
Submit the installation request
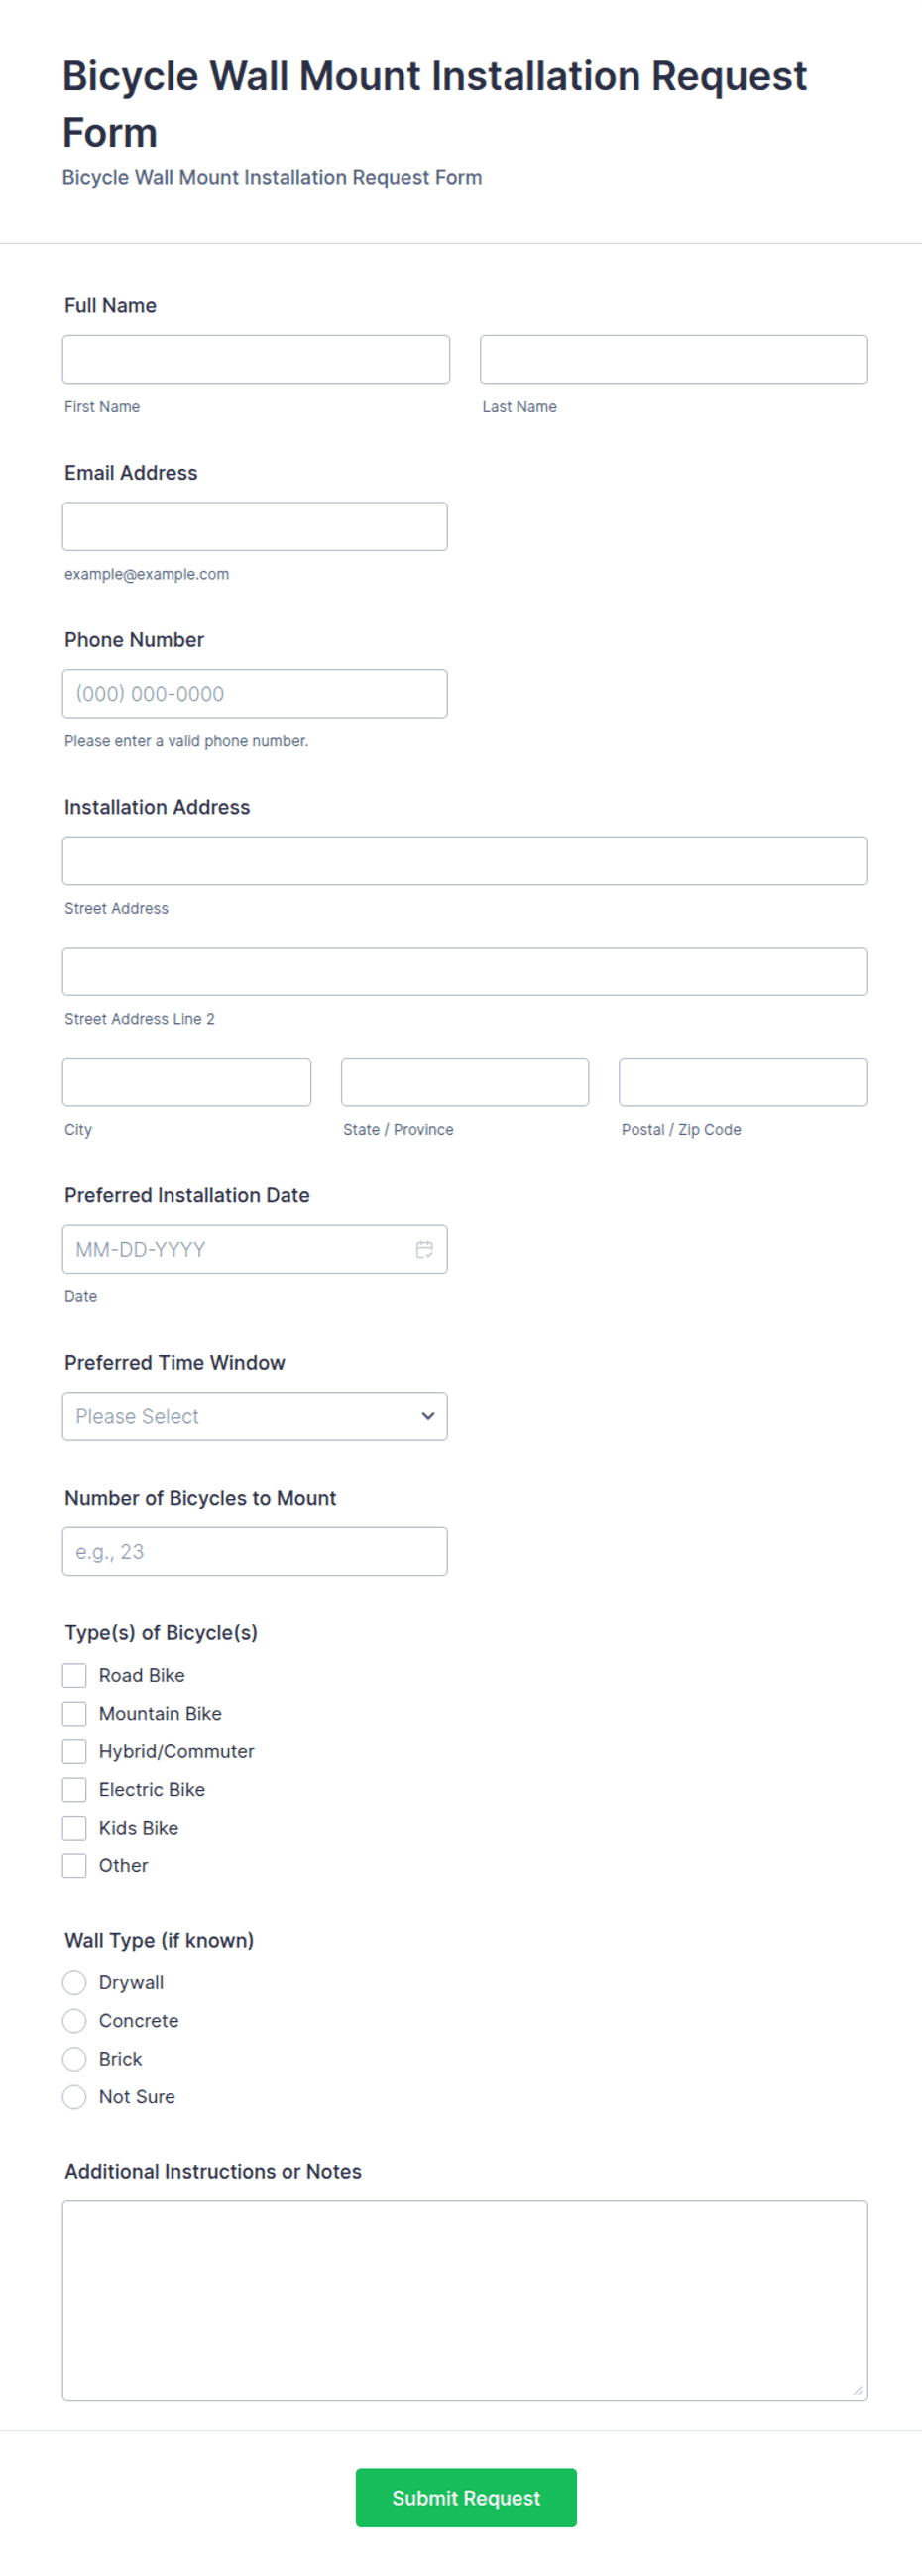pyautogui.click(x=466, y=2497)
